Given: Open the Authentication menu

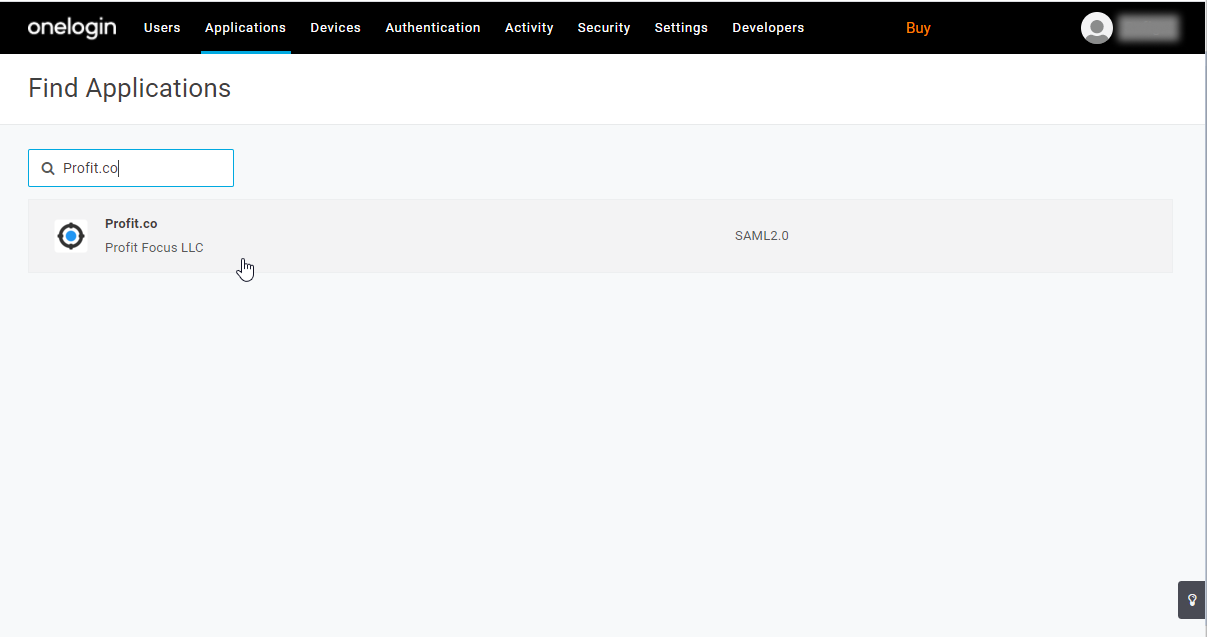Looking at the screenshot, I should [x=433, y=28].
